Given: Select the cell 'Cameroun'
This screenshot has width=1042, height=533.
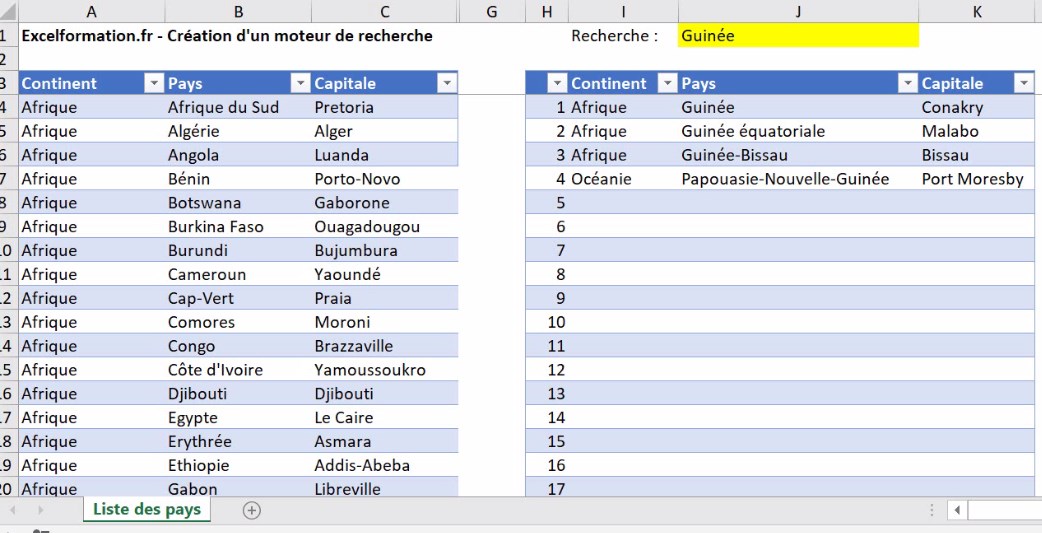Looking at the screenshot, I should [x=238, y=274].
